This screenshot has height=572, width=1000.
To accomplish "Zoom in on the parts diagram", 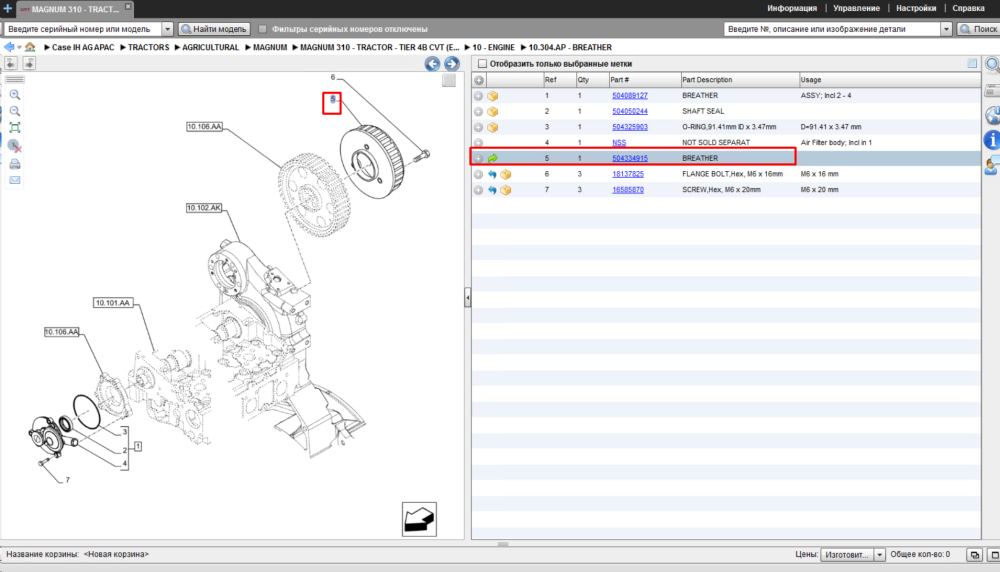I will click(x=15, y=95).
